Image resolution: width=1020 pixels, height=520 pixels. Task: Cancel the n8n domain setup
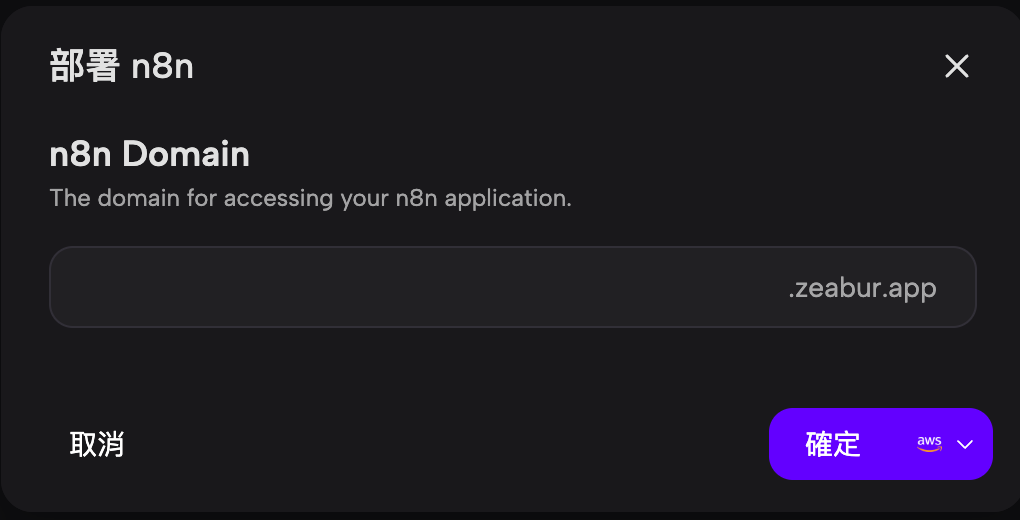(97, 444)
